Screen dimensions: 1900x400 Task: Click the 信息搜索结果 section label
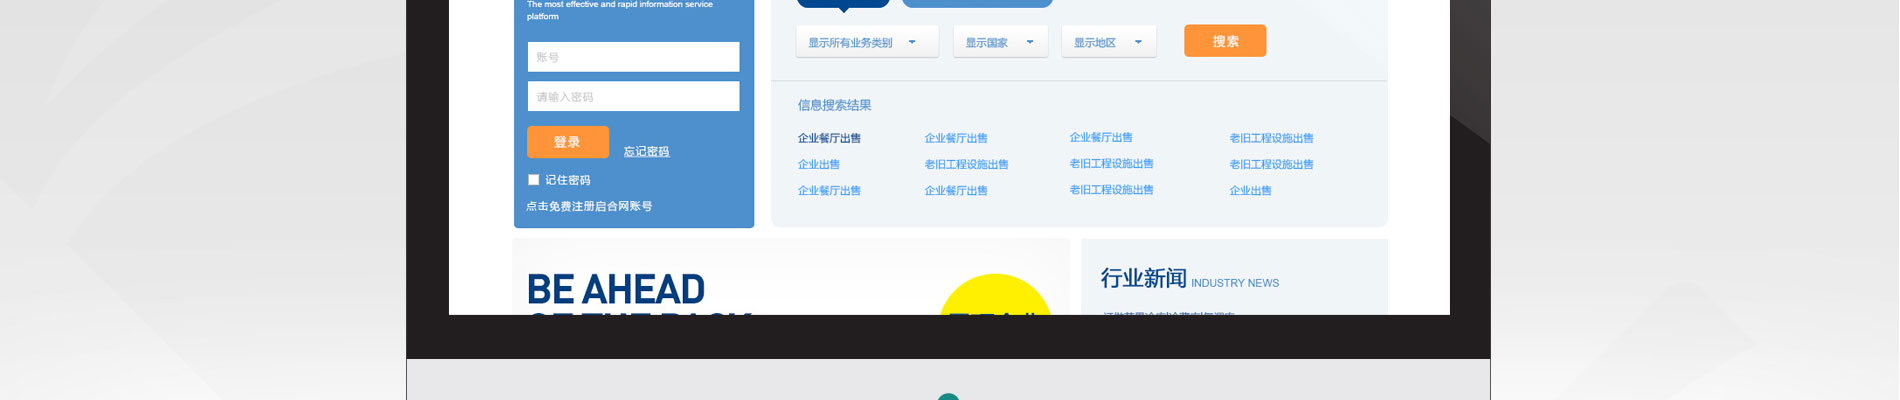[834, 105]
